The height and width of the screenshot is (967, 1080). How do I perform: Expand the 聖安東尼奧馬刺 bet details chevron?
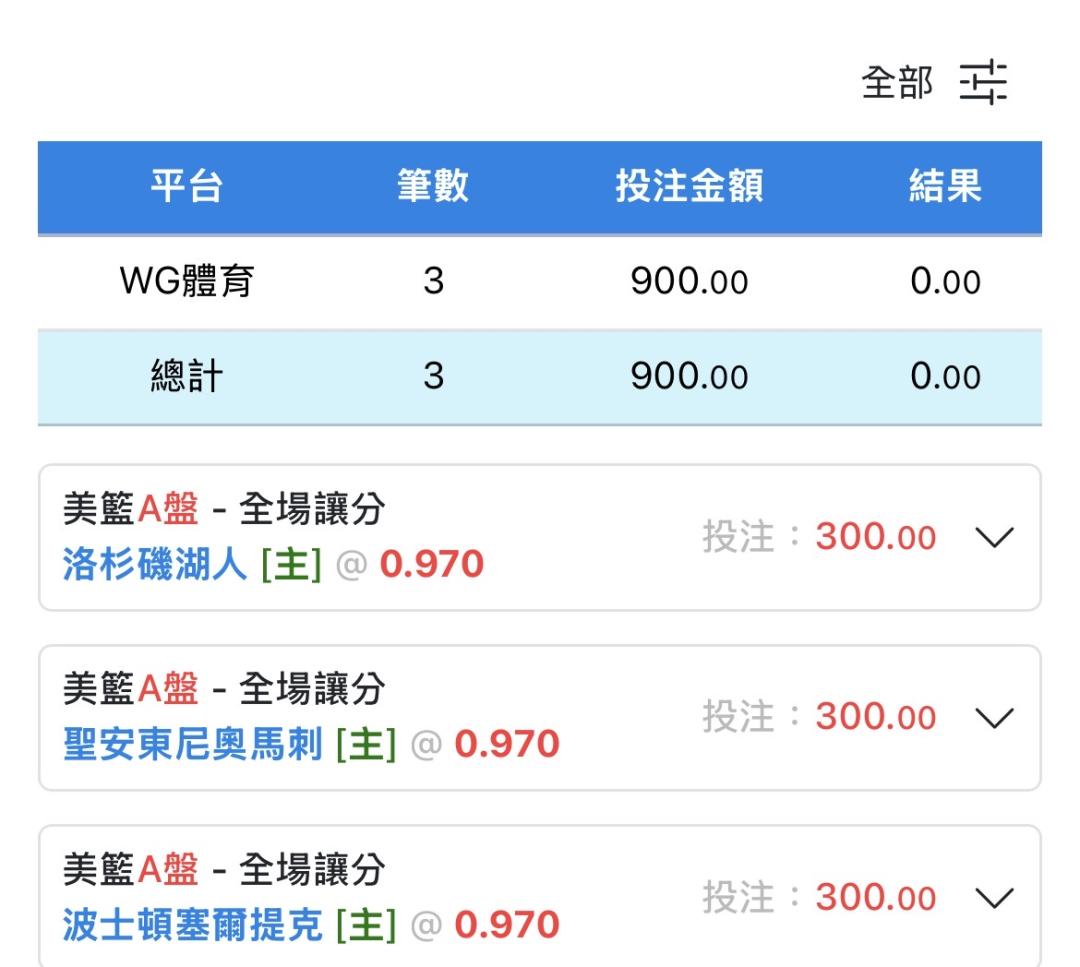[x=992, y=718]
